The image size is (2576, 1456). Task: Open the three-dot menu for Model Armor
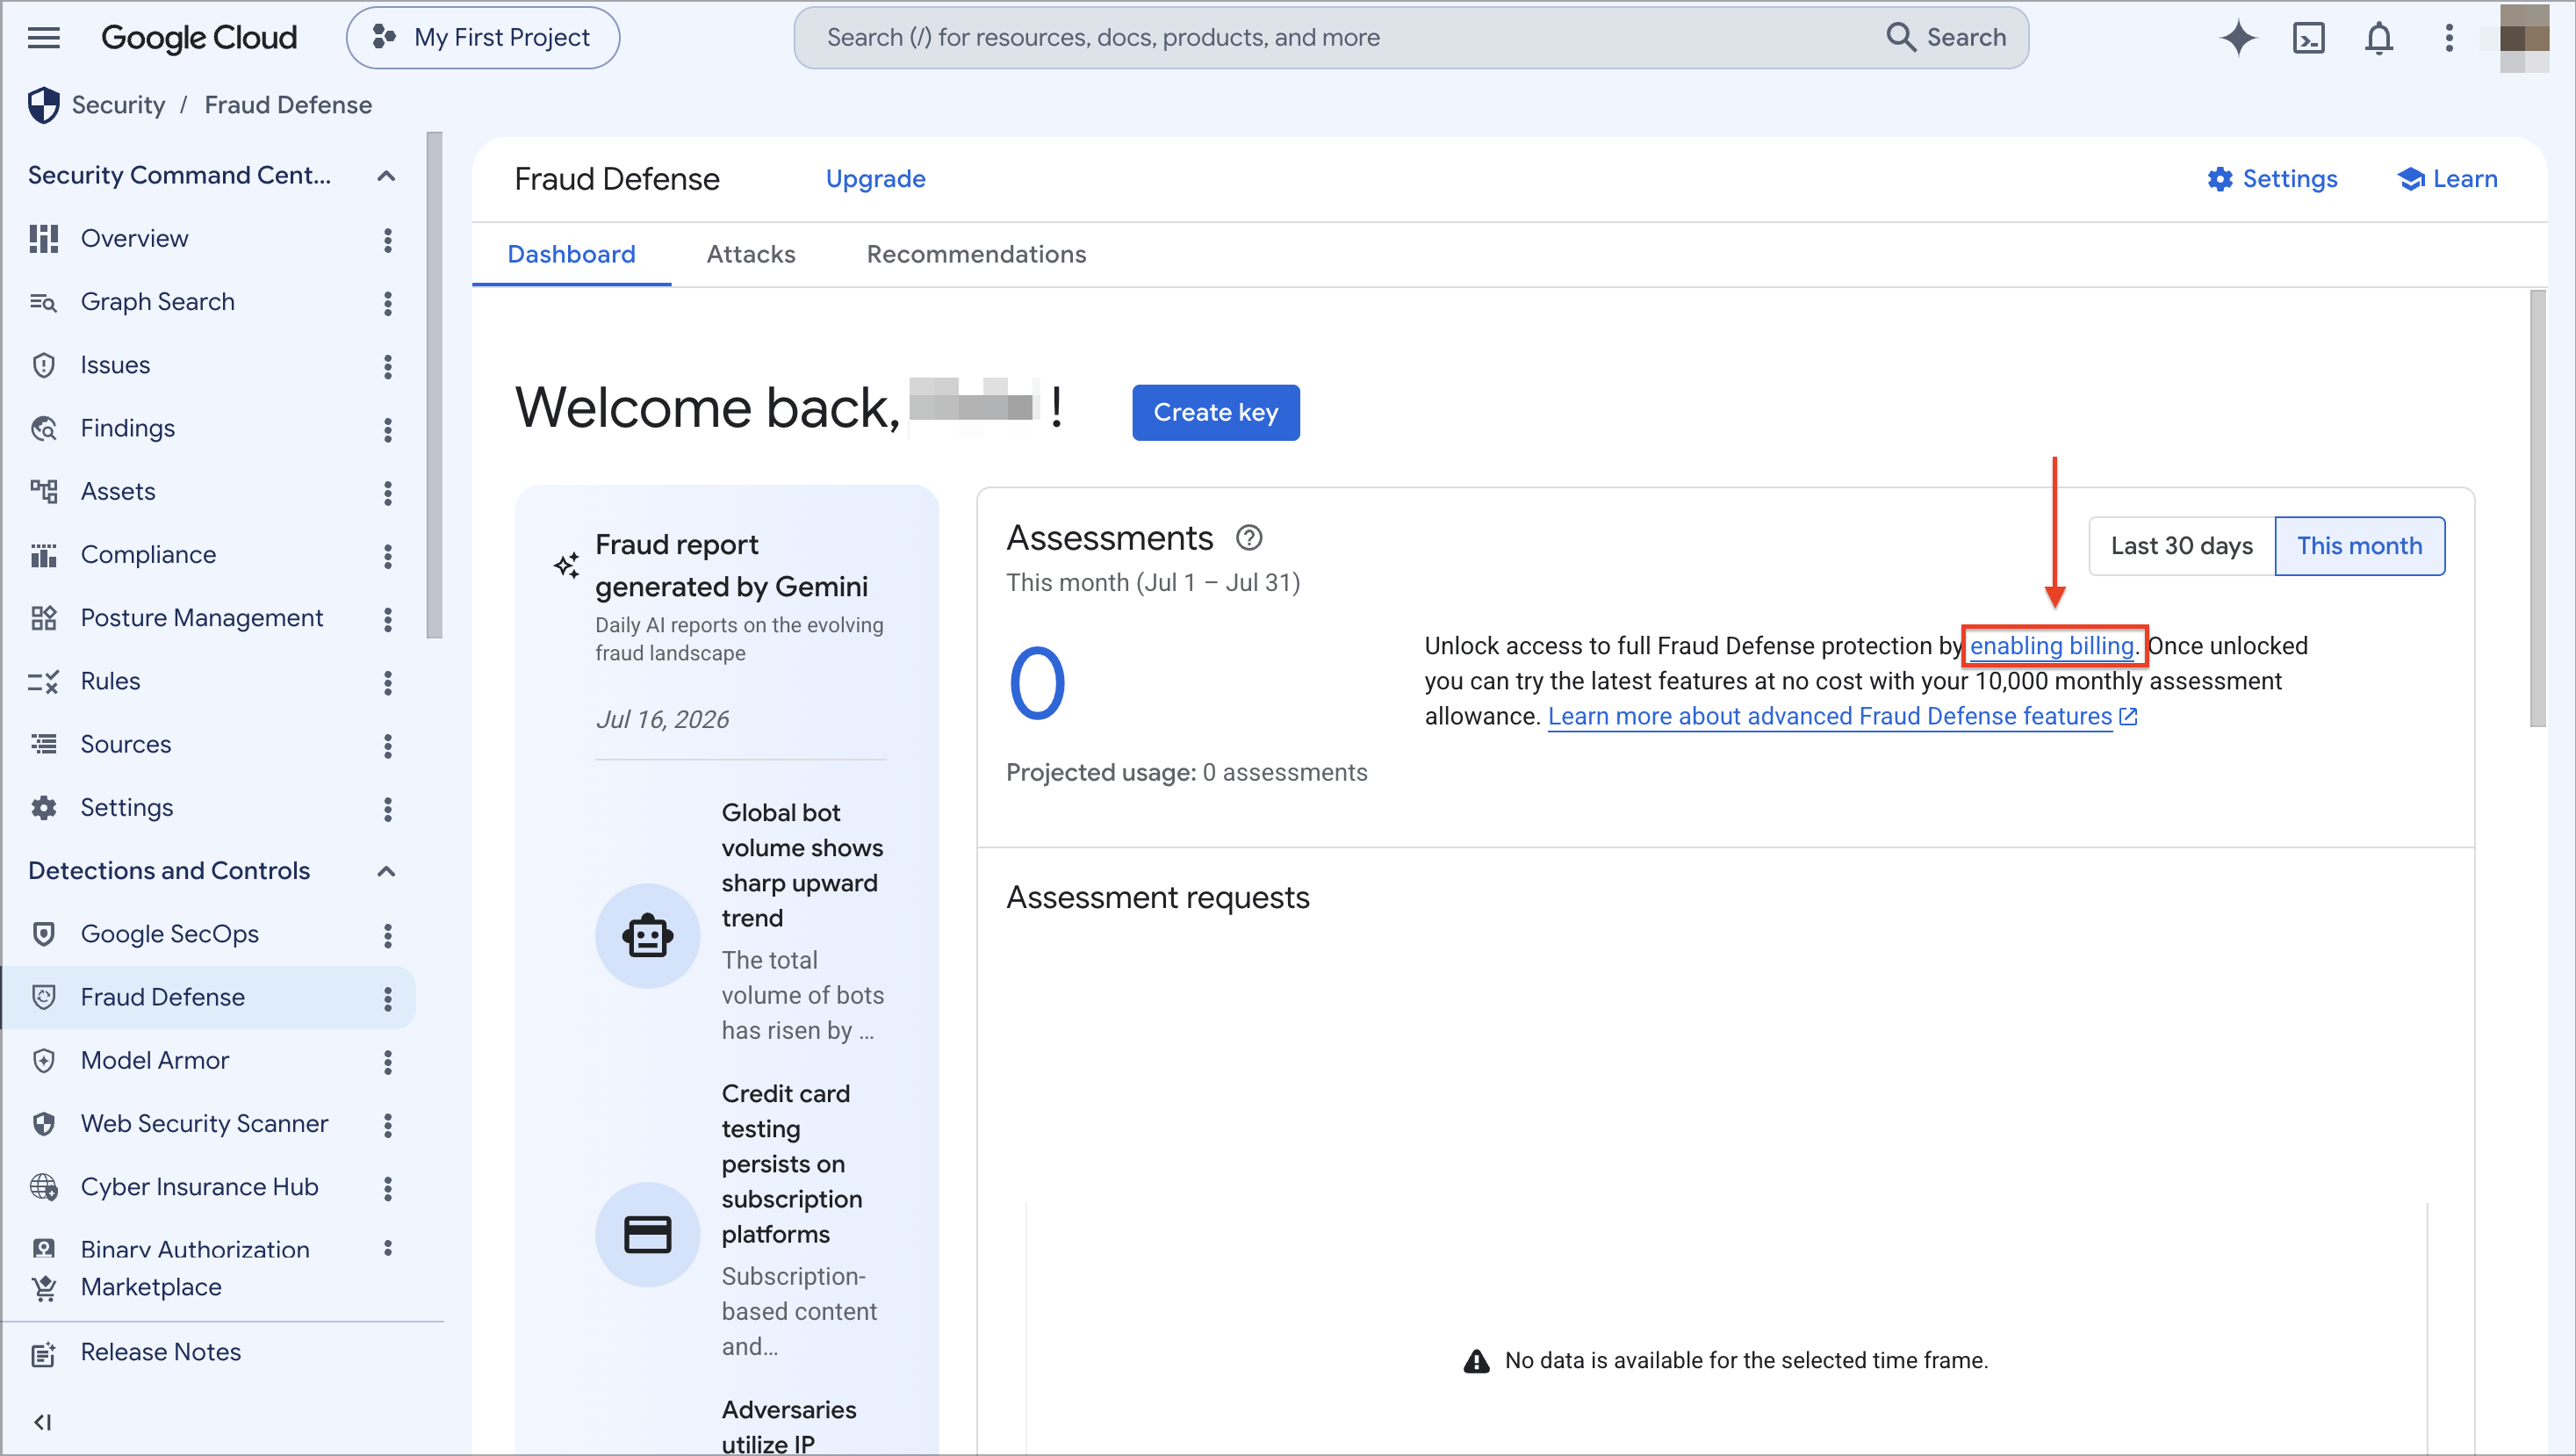coord(388,1061)
